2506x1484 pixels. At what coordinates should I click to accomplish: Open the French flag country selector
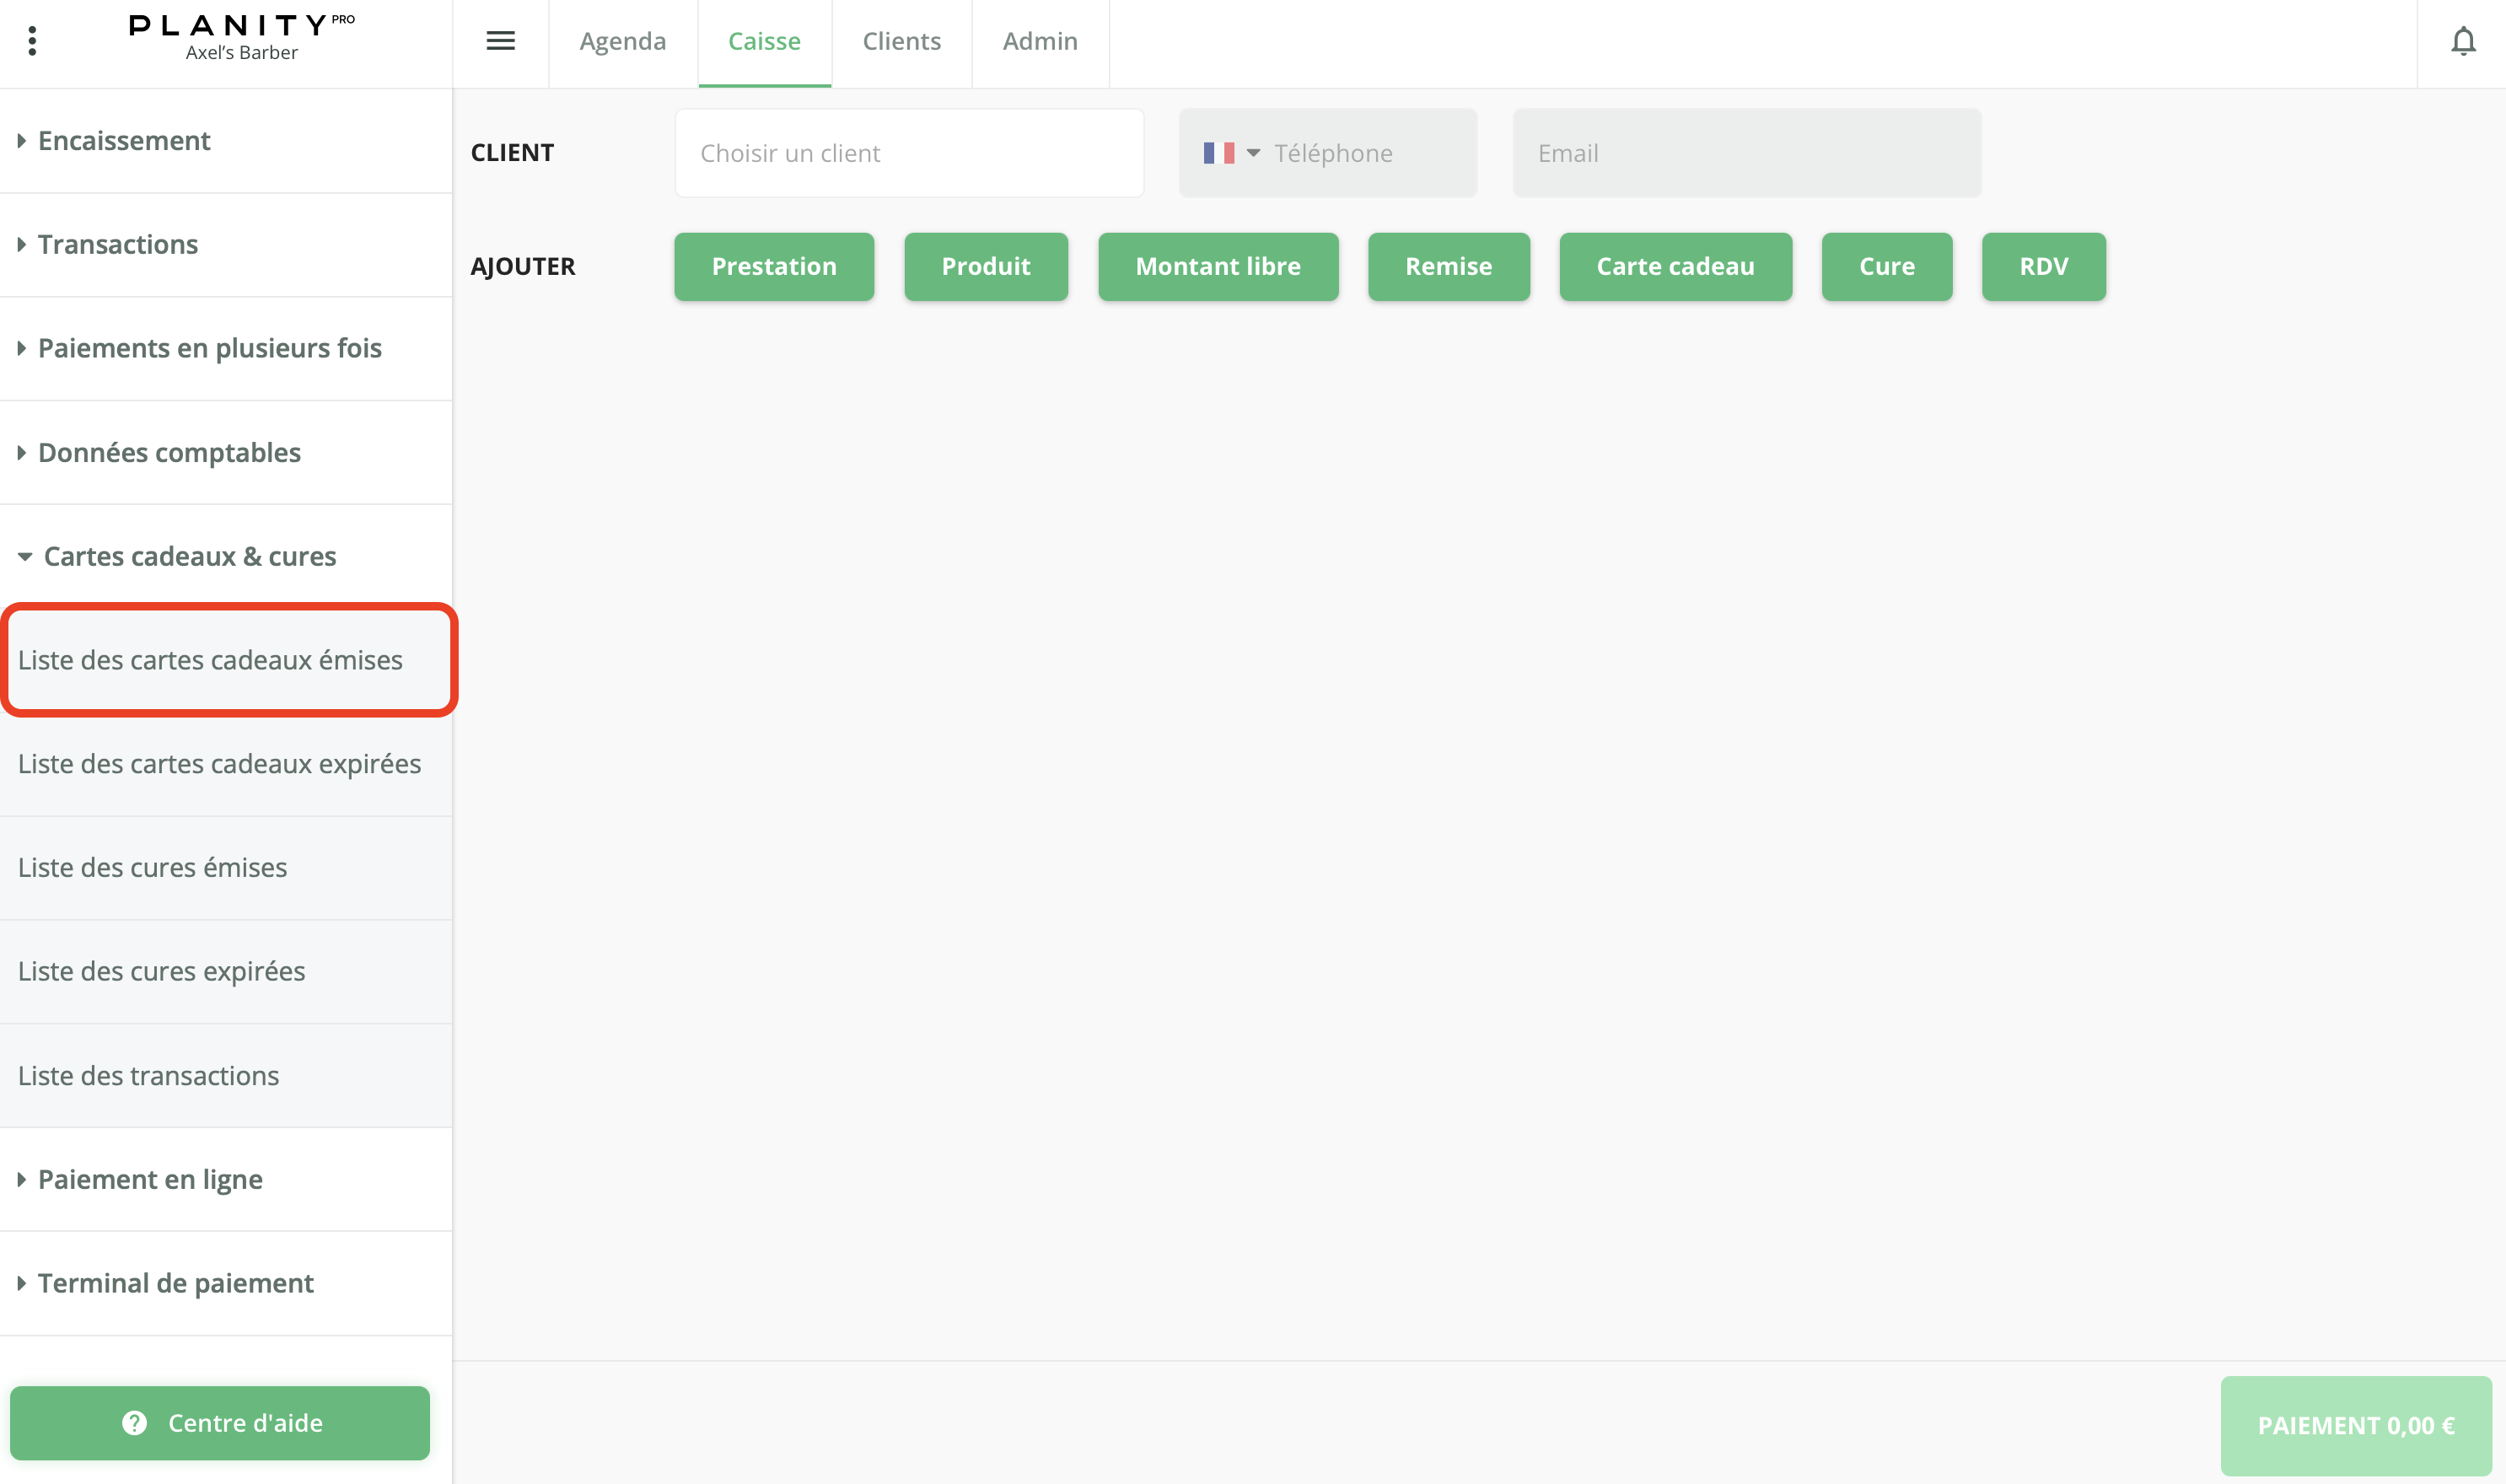coord(1230,153)
